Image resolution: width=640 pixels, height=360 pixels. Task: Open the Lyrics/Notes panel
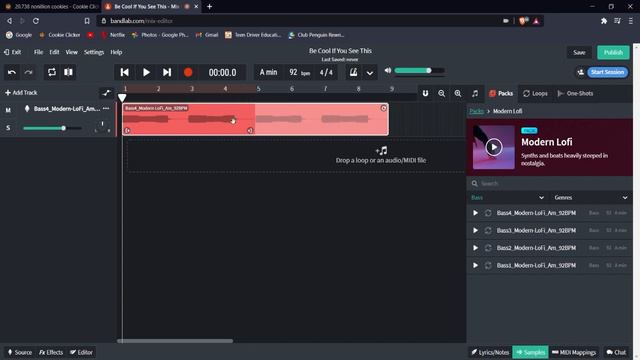tap(490, 352)
